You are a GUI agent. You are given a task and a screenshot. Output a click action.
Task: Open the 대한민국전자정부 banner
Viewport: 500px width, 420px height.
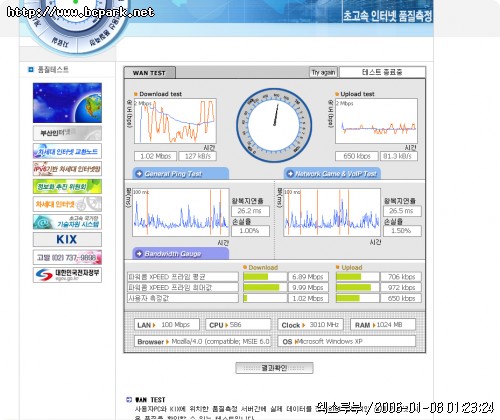click(67, 275)
